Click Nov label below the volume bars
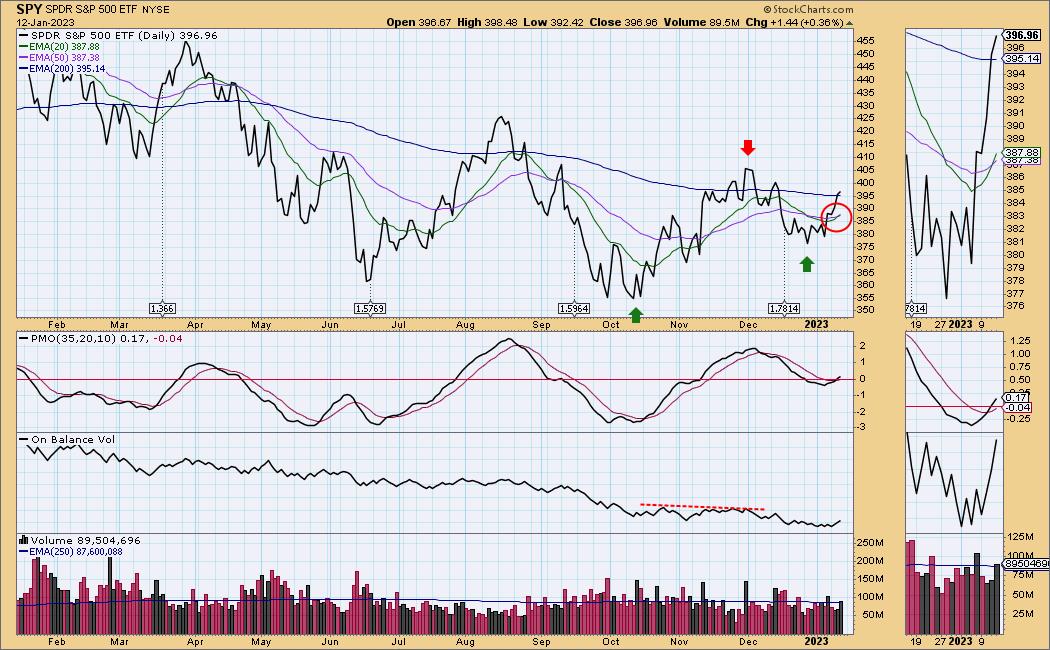Screen dimensions: 1050x650 tap(679, 641)
